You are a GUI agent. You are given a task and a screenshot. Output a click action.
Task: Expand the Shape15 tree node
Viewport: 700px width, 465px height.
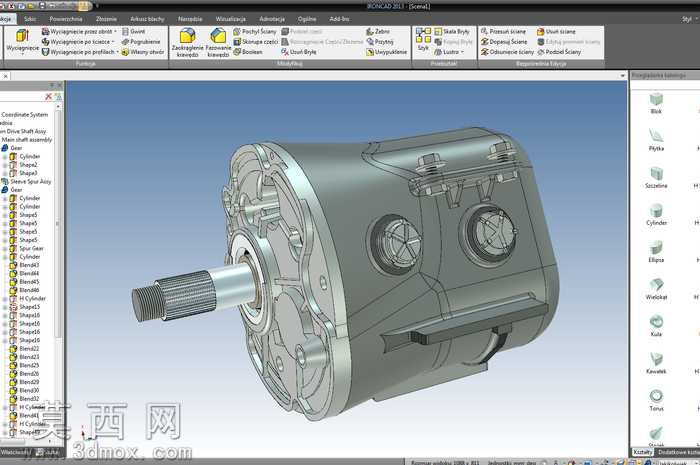coord(5,307)
